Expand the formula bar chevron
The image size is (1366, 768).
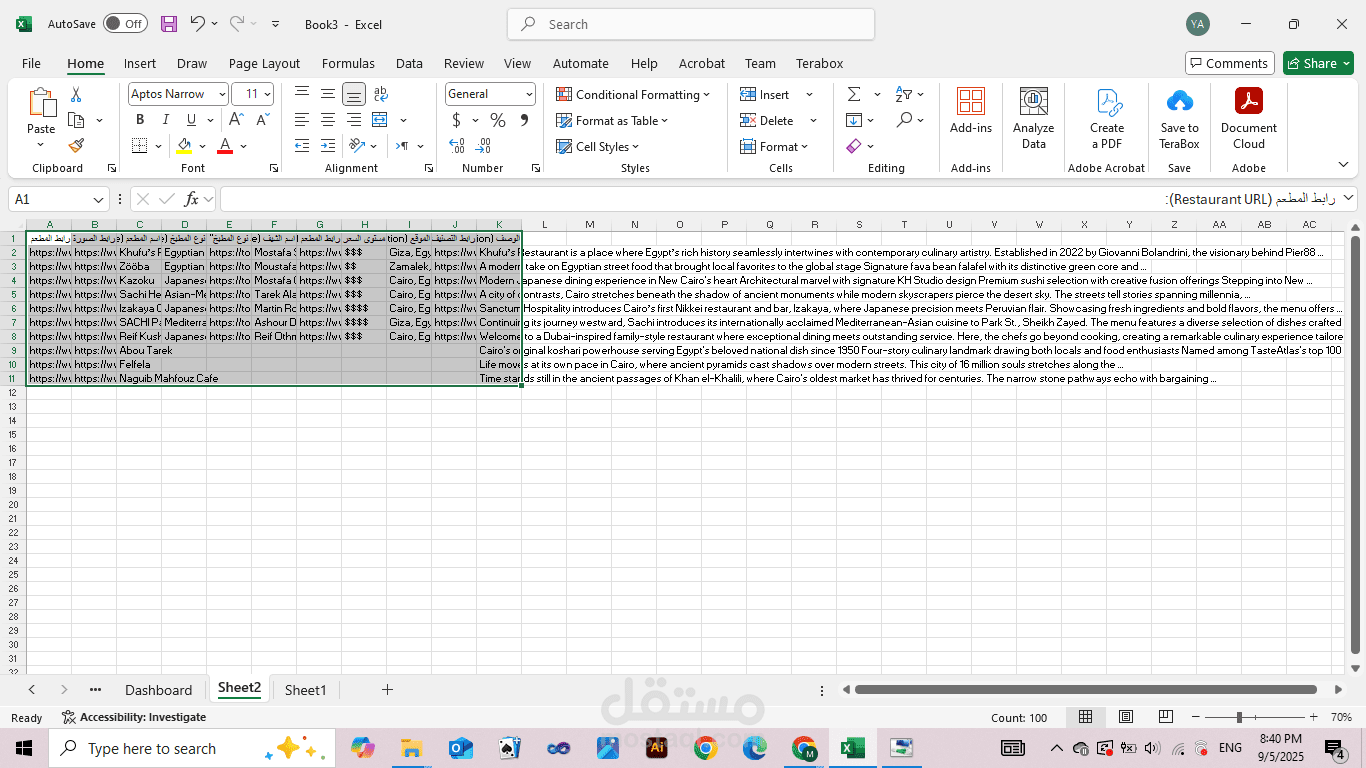(x=1349, y=198)
